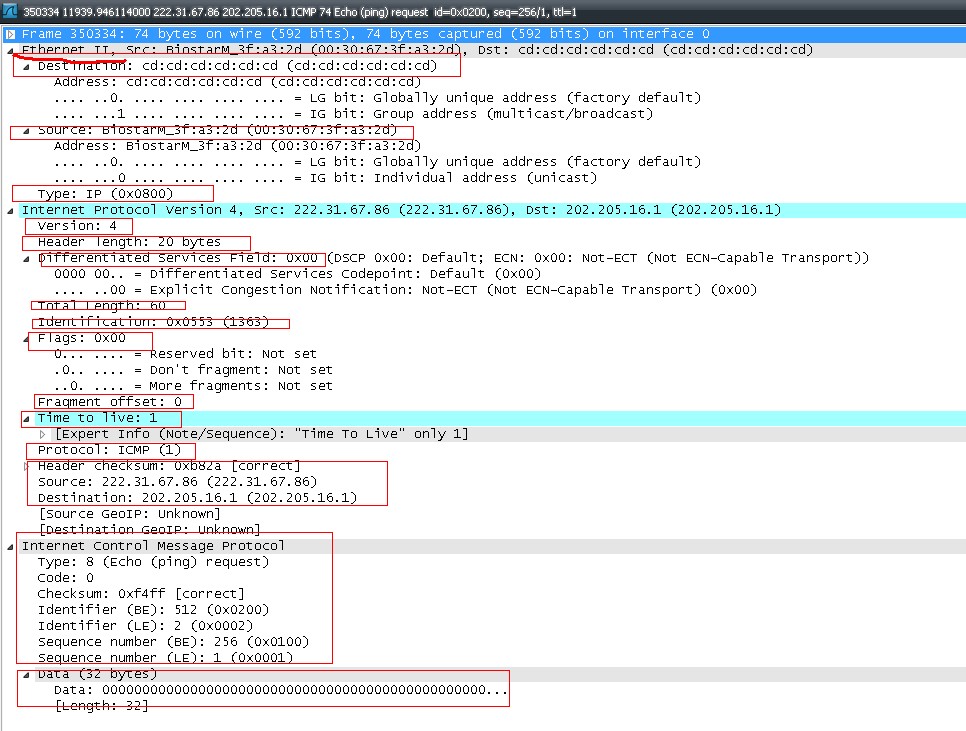Click the Wireshark icon in the title bar

click(x=10, y=10)
